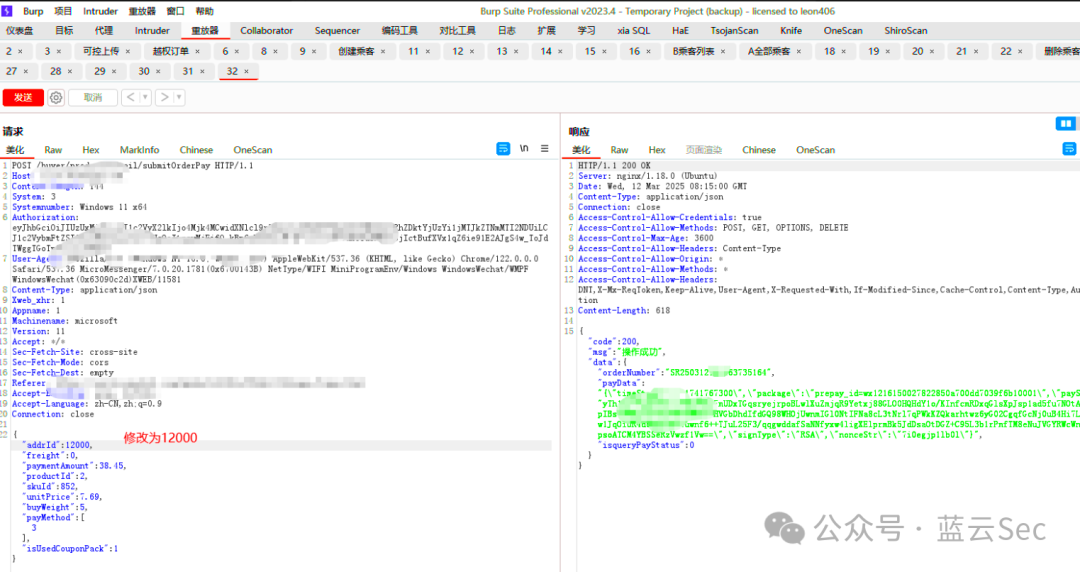Close the B乘客列表 repeater tab

723,52
